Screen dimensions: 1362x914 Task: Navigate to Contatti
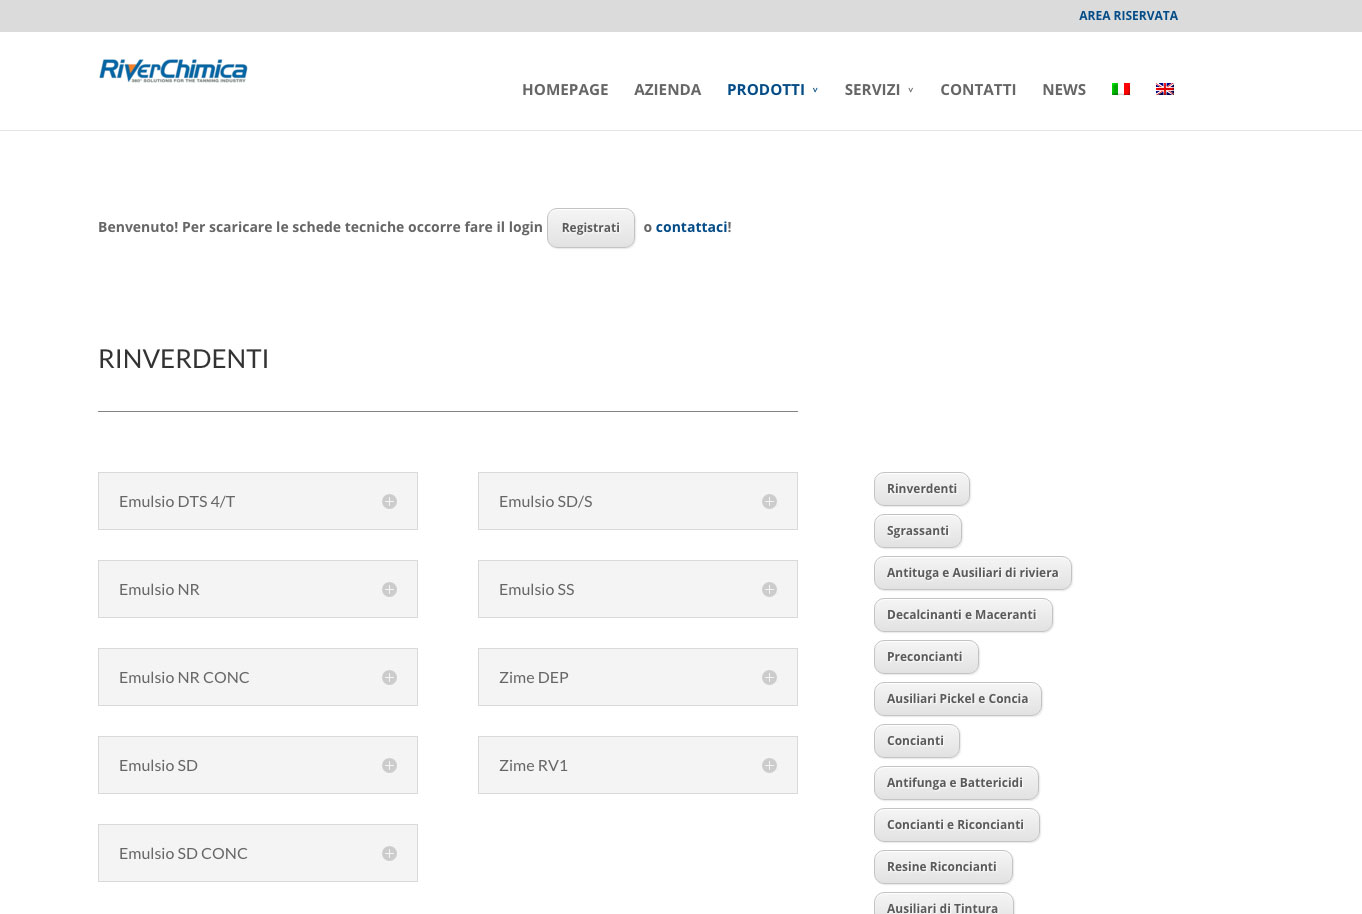click(978, 90)
